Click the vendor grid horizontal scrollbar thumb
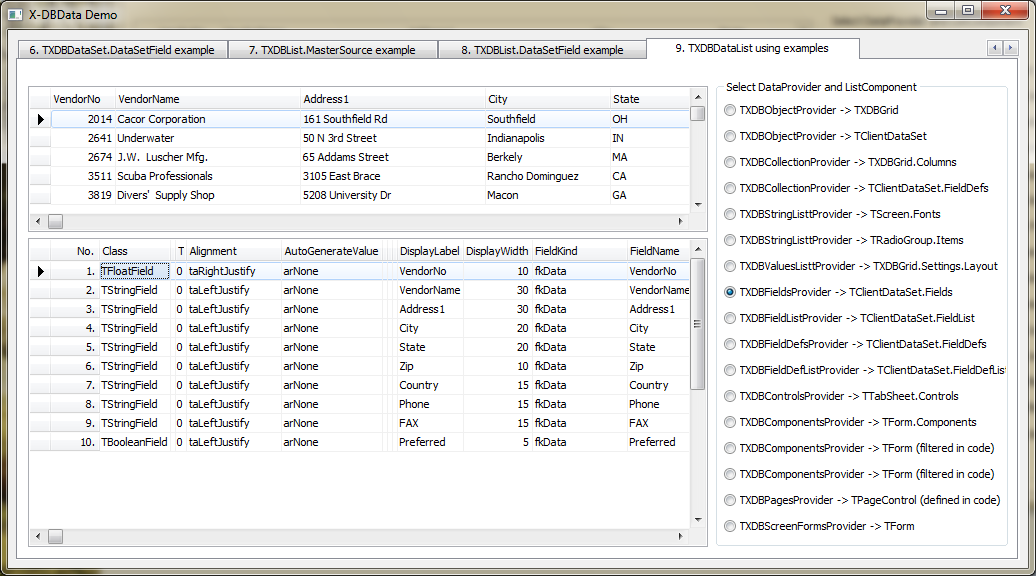The width and height of the screenshot is (1036, 576). tap(56, 221)
